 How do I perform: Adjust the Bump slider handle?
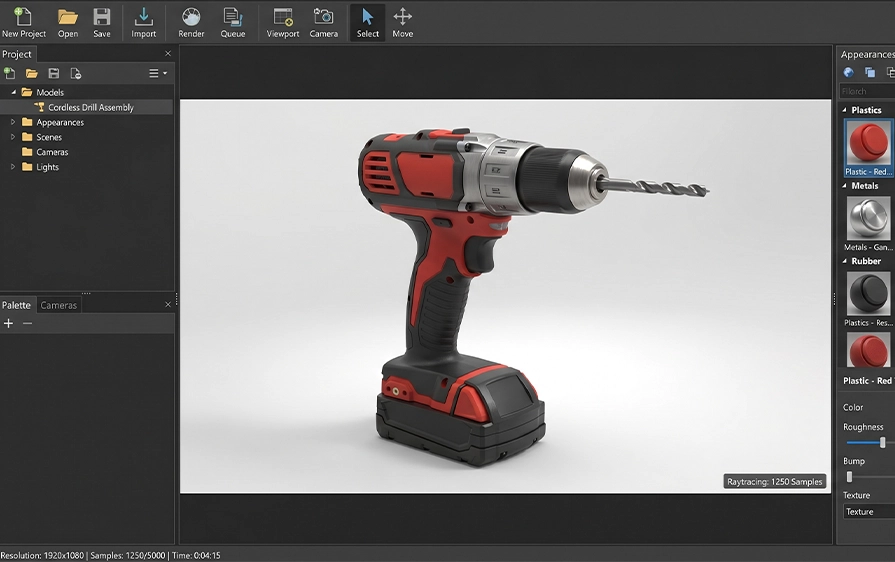849,477
